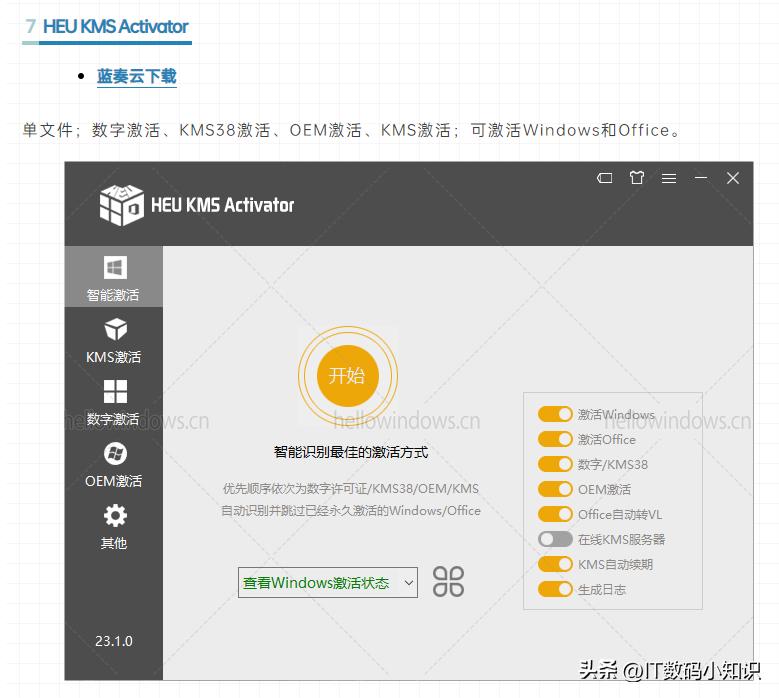Expand the 查看Windows激活状态 dropdown
The image size is (779, 698).
(x=327, y=582)
